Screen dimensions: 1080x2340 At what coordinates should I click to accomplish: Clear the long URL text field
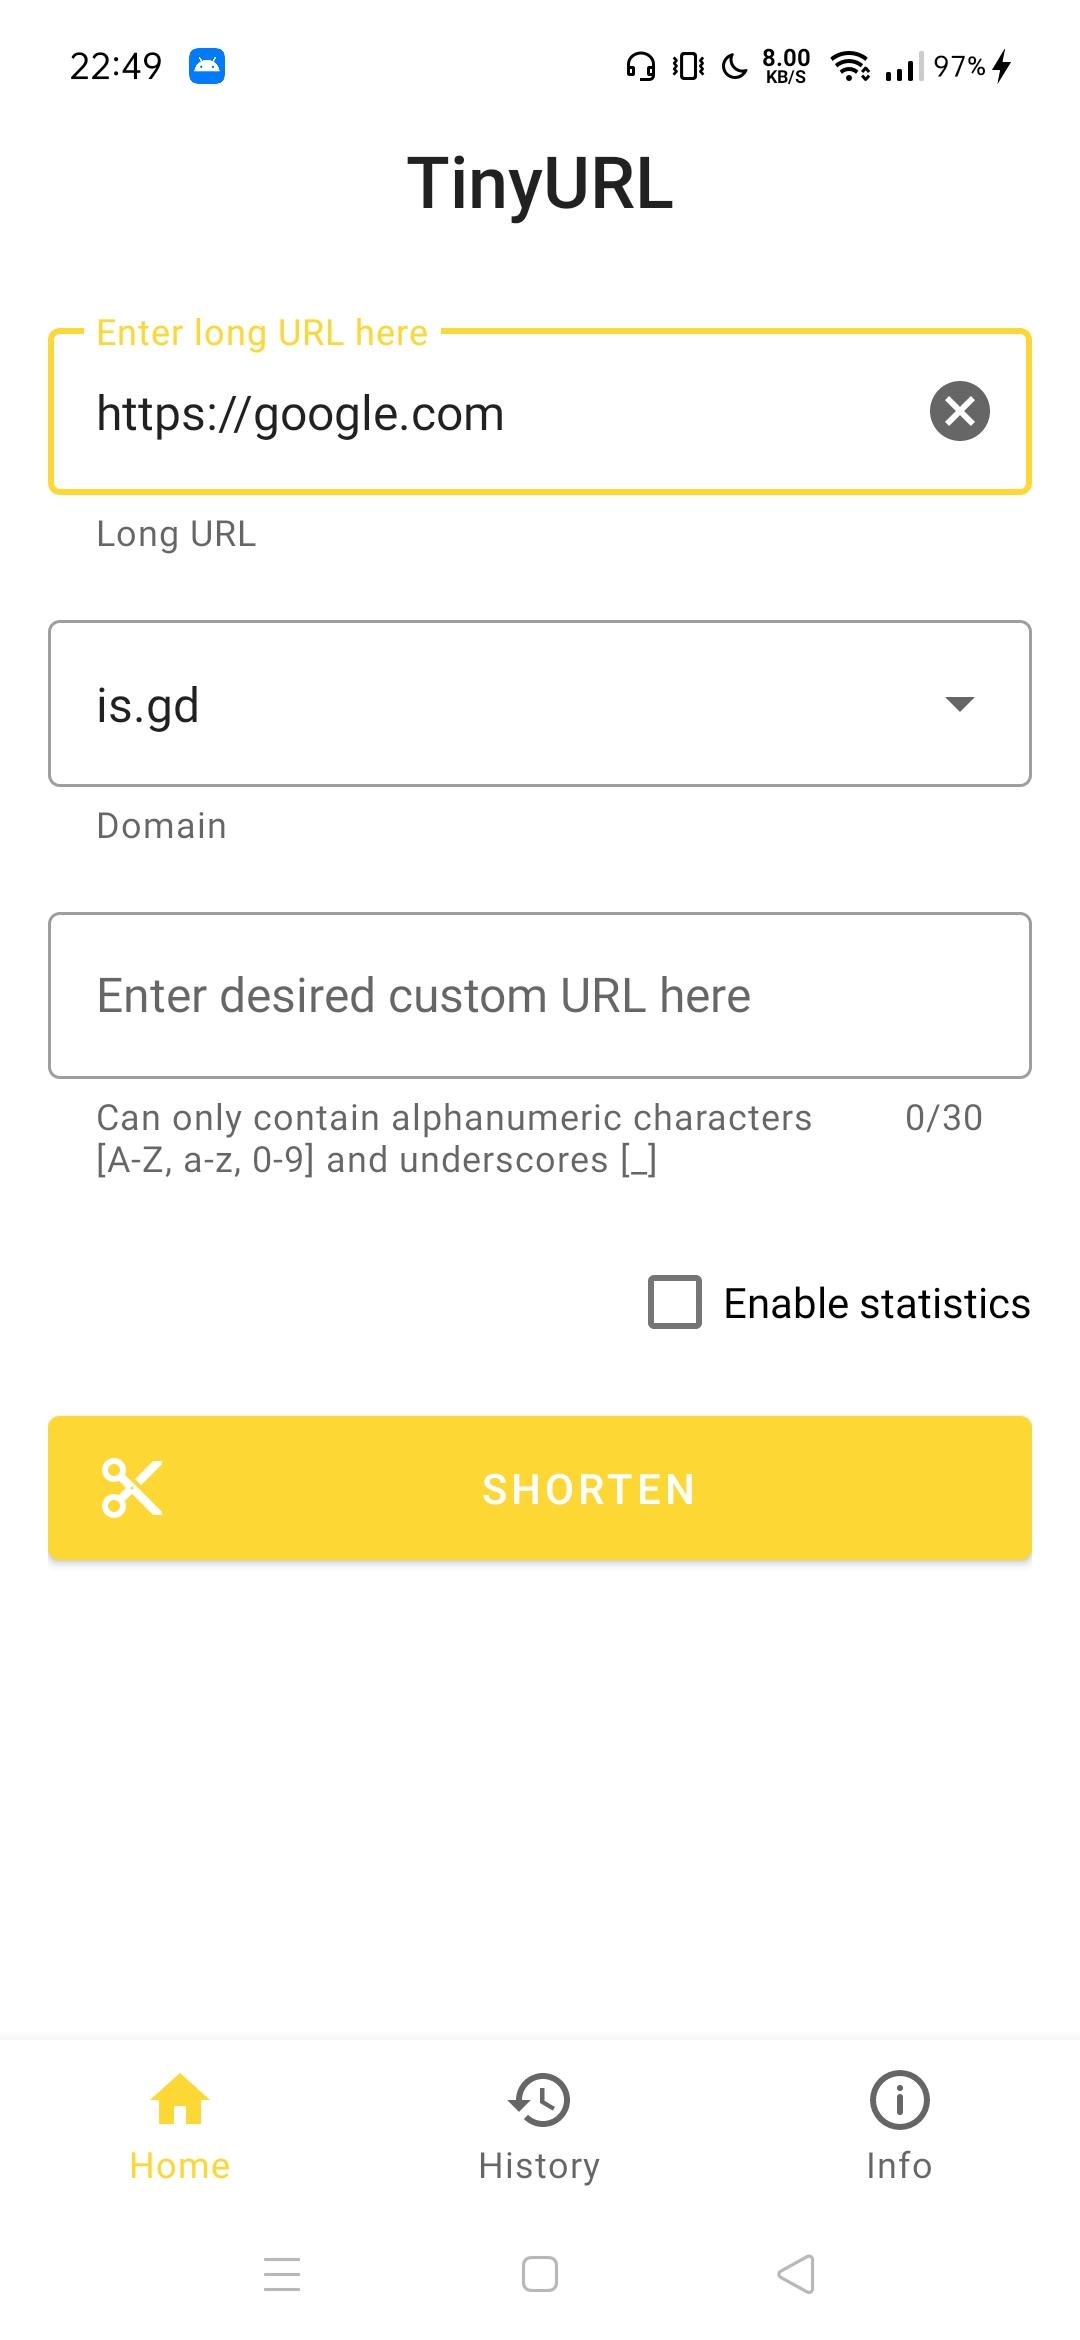coord(960,411)
